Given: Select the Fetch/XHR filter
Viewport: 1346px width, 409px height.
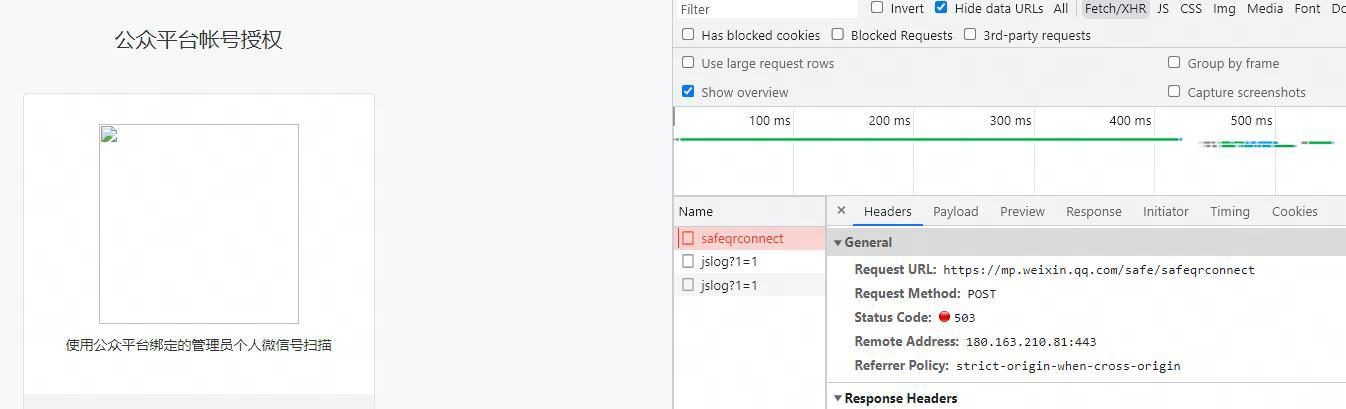Looking at the screenshot, I should point(1115,8).
